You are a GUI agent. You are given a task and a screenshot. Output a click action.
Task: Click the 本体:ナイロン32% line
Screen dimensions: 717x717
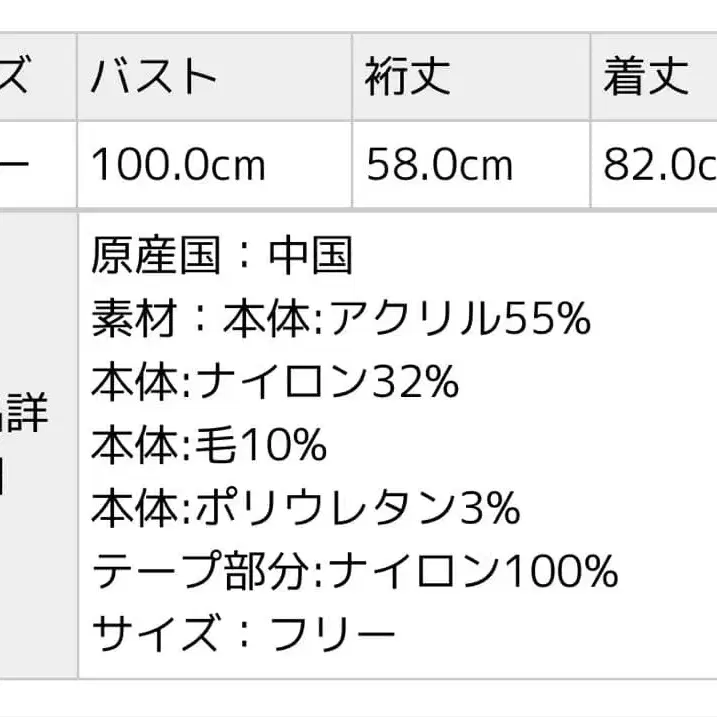(x=274, y=382)
